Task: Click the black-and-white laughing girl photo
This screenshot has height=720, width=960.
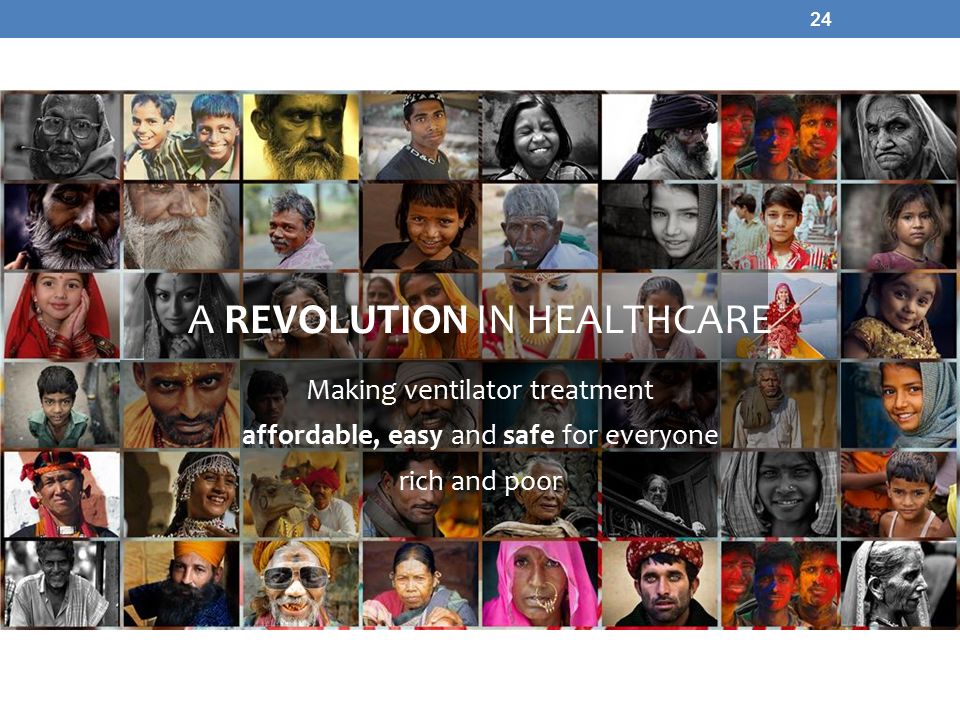Action: point(540,136)
